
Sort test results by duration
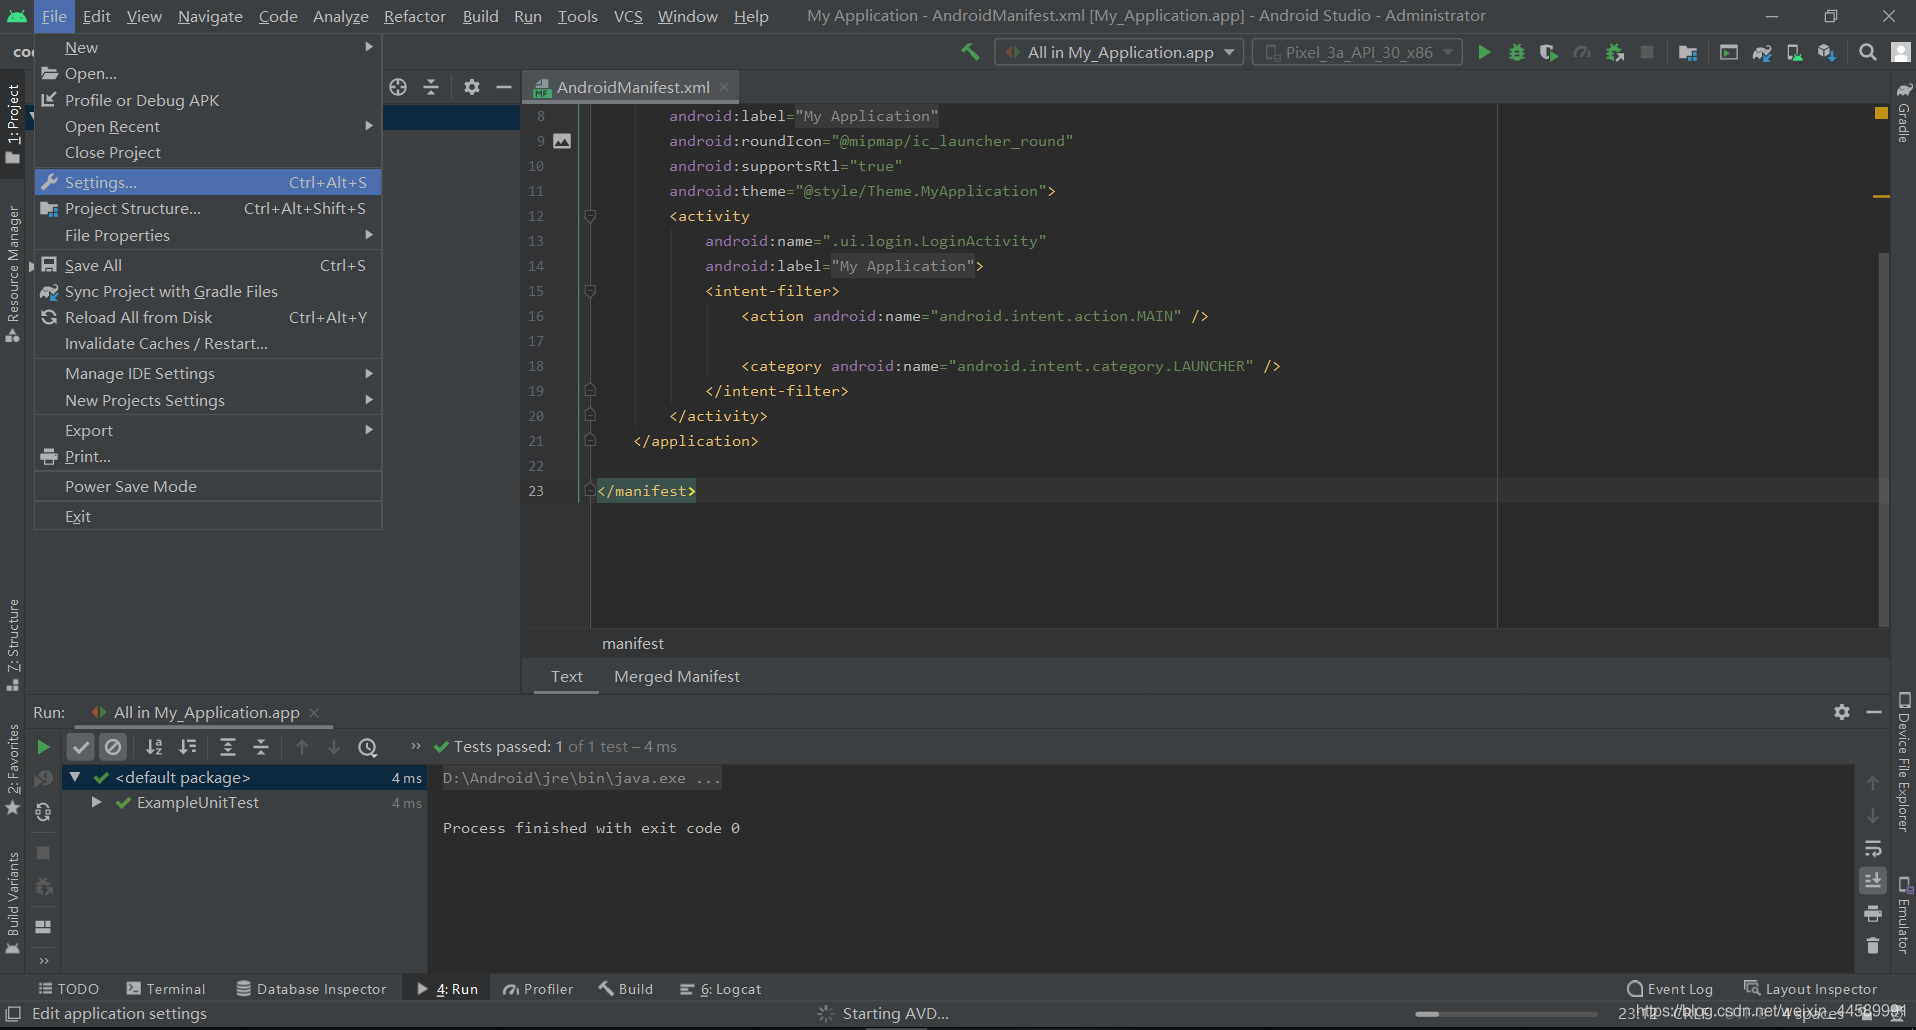click(x=188, y=747)
